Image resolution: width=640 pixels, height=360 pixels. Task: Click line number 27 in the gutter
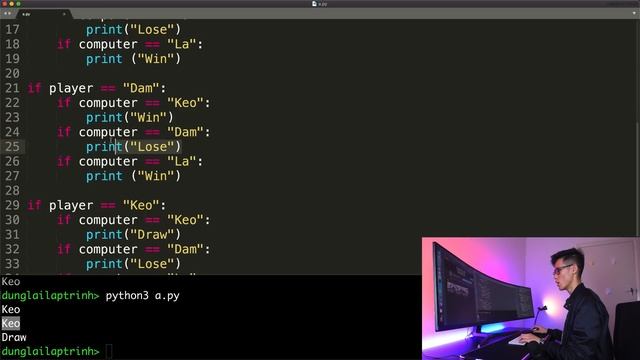pyautogui.click(x=12, y=176)
